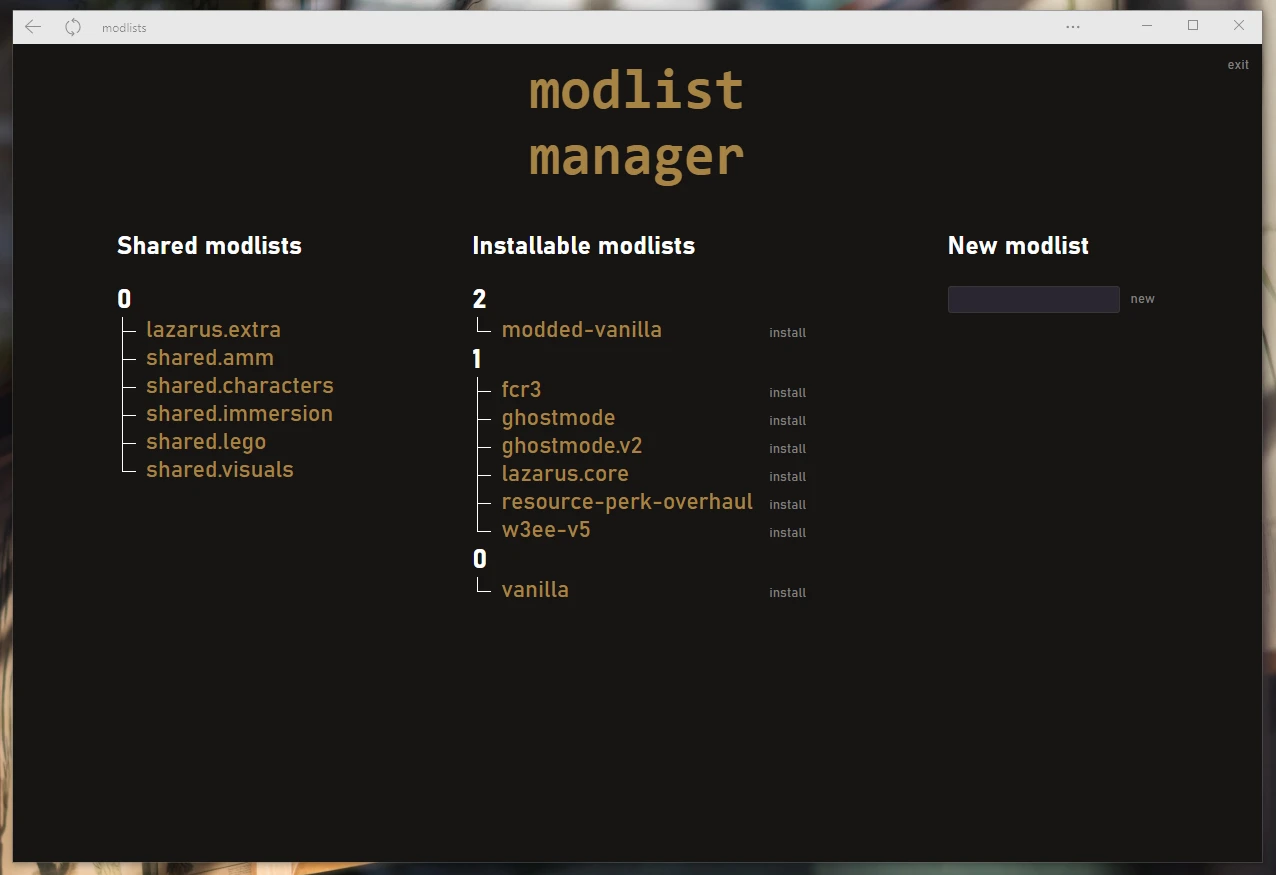Screen dimensions: 1276x875
Task: Open the resource-perk-overhaul modlist
Action: [627, 502]
